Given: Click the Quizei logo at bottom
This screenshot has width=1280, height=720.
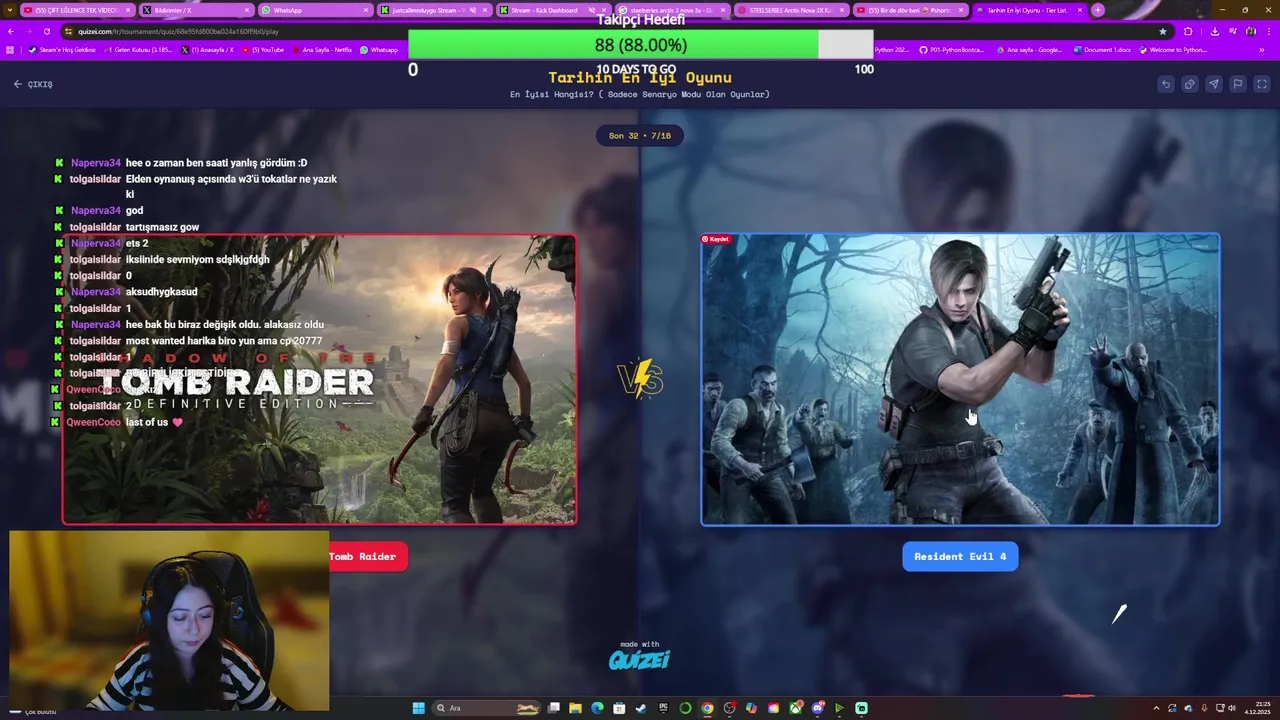Looking at the screenshot, I should point(640,659).
